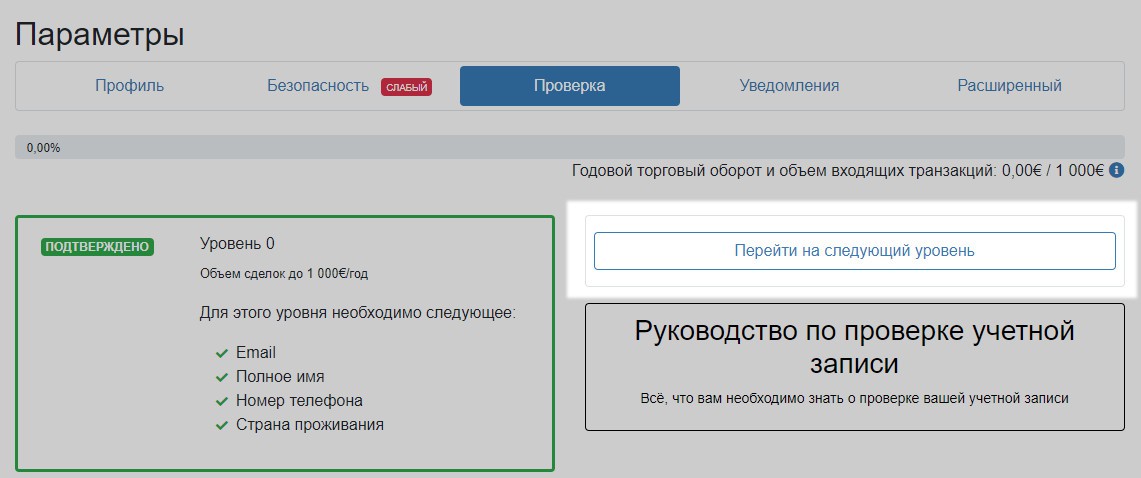The image size is (1141, 478).
Task: Click the Годовой торговый оборот text
Action: tap(838, 171)
